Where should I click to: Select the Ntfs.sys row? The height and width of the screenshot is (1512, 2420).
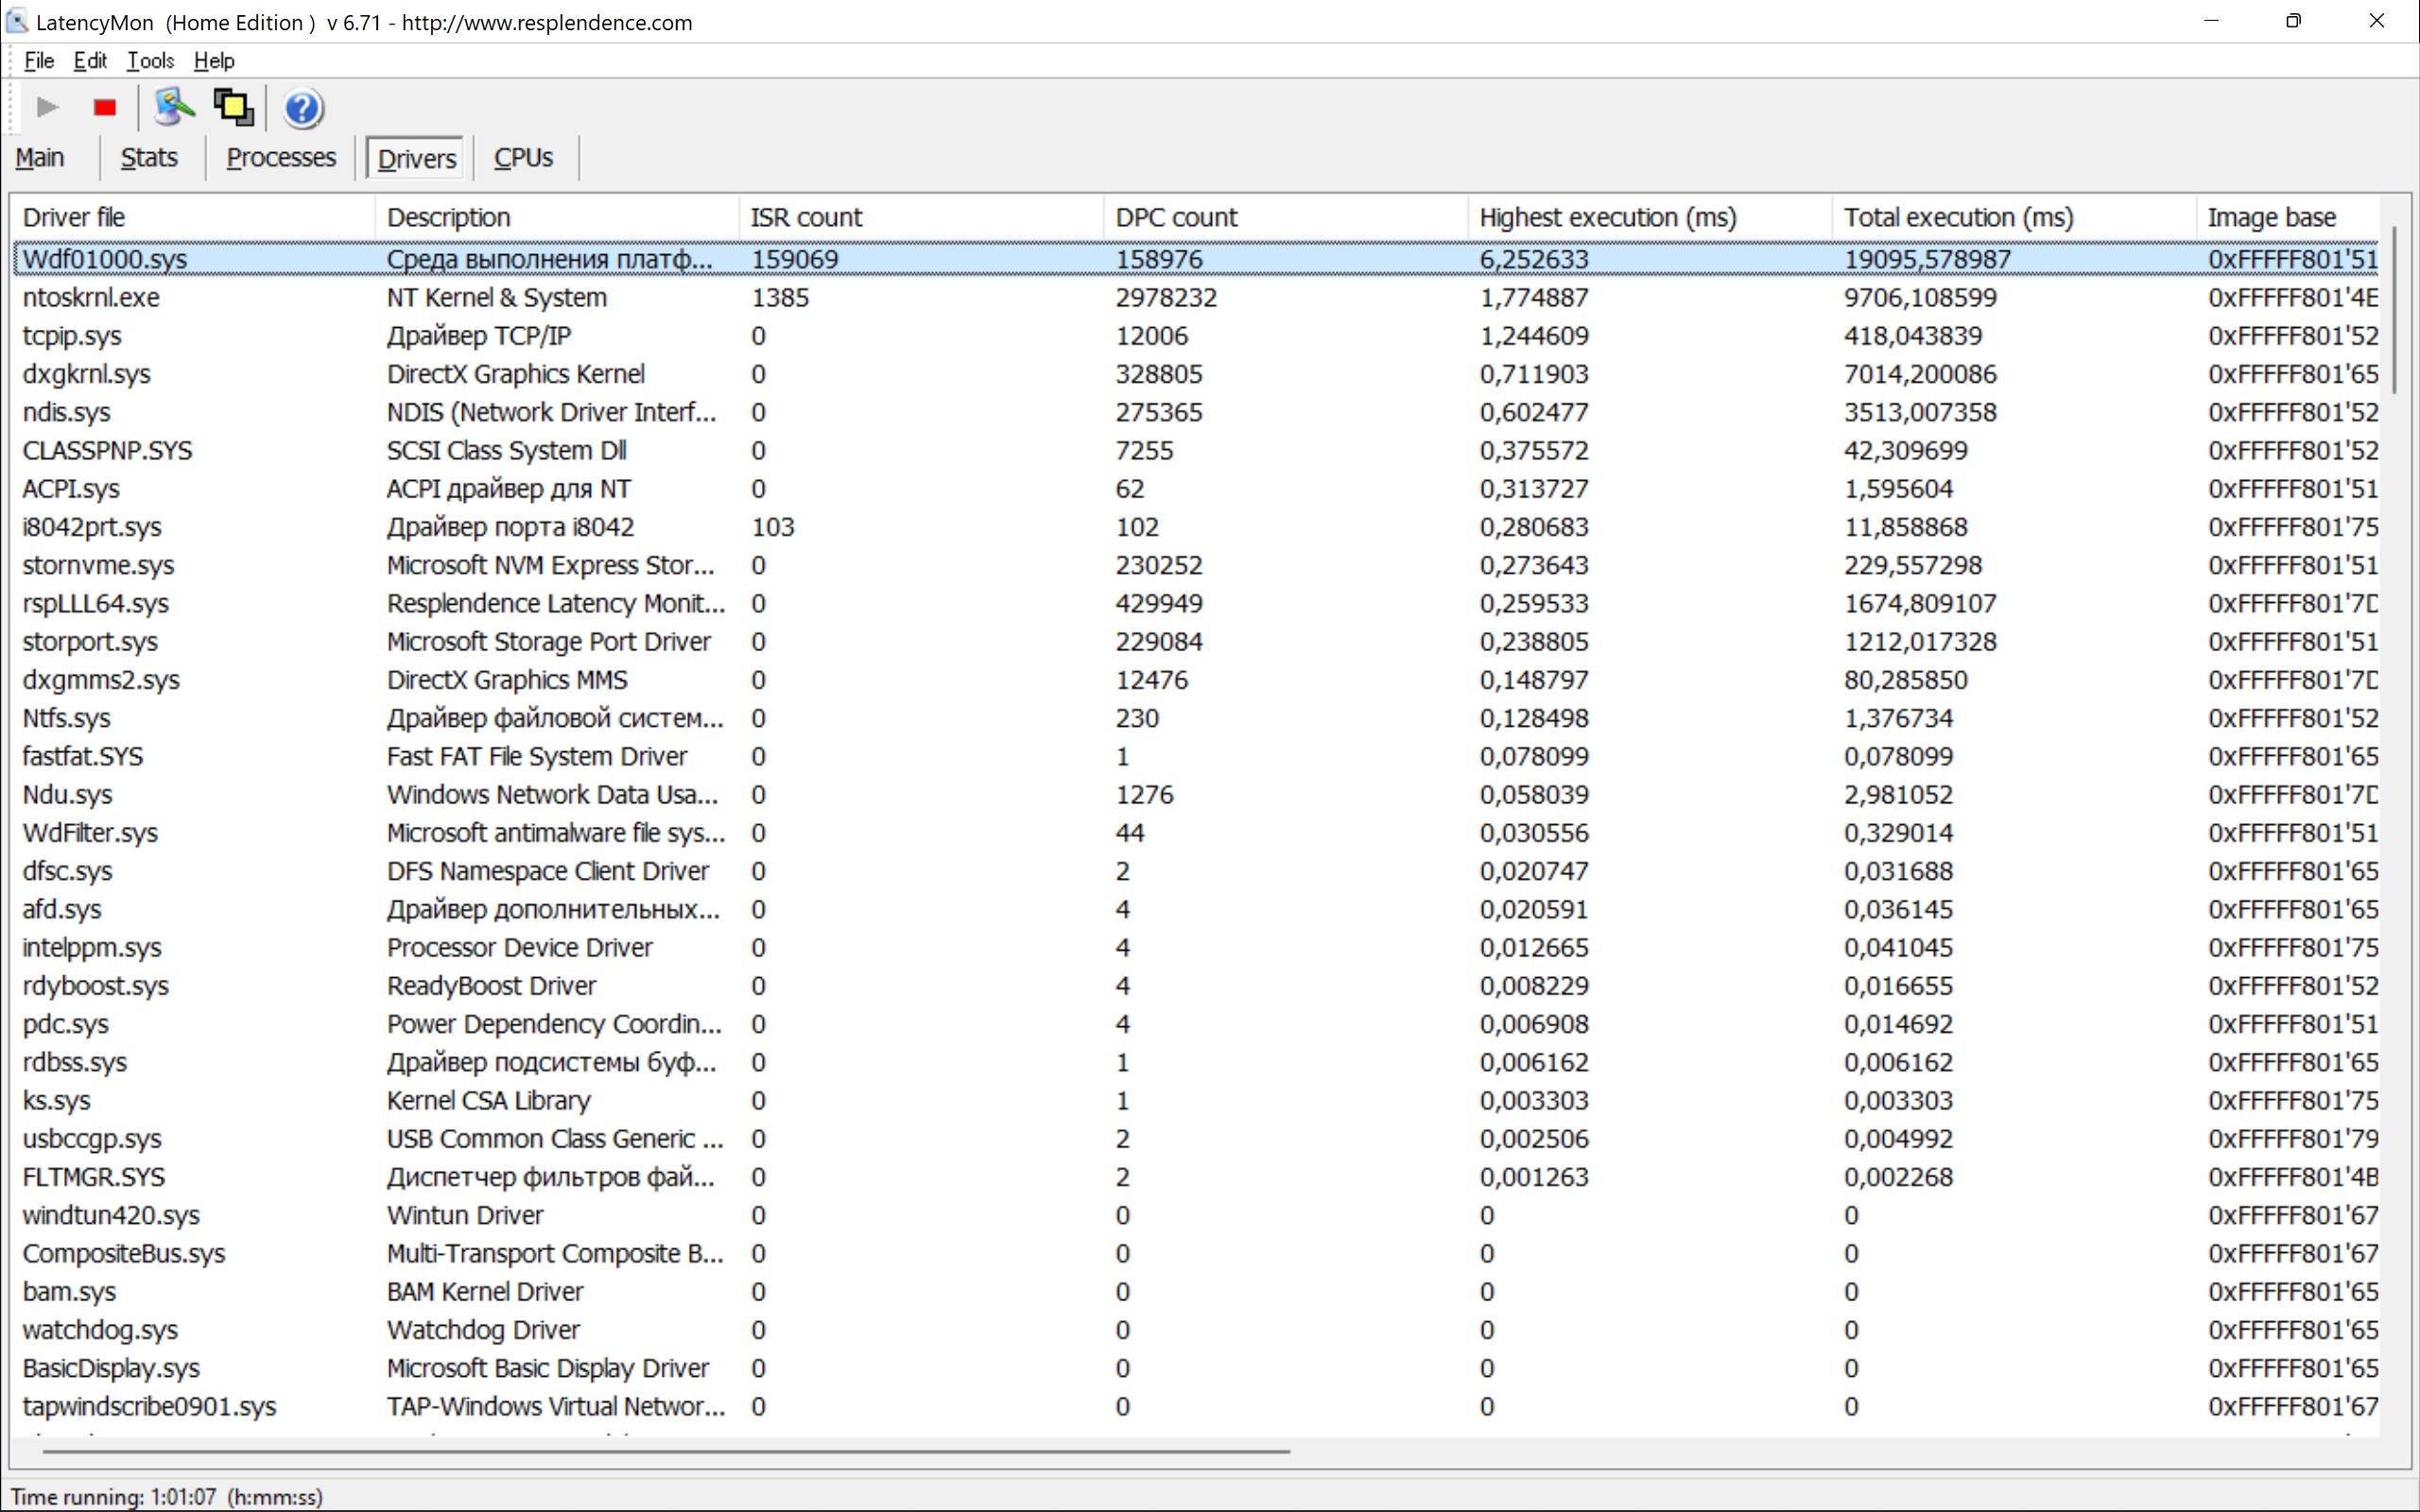[x=1196, y=718]
